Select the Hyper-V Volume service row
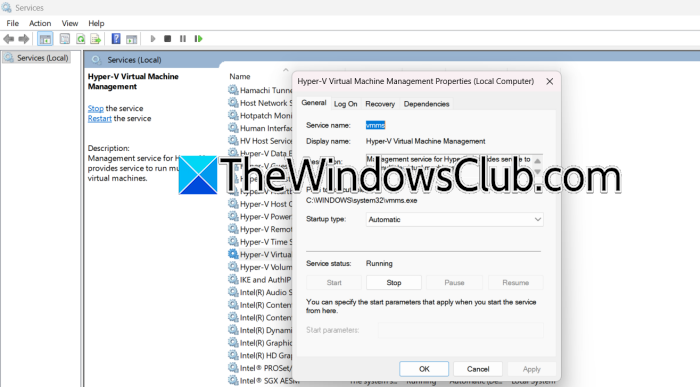 260,267
